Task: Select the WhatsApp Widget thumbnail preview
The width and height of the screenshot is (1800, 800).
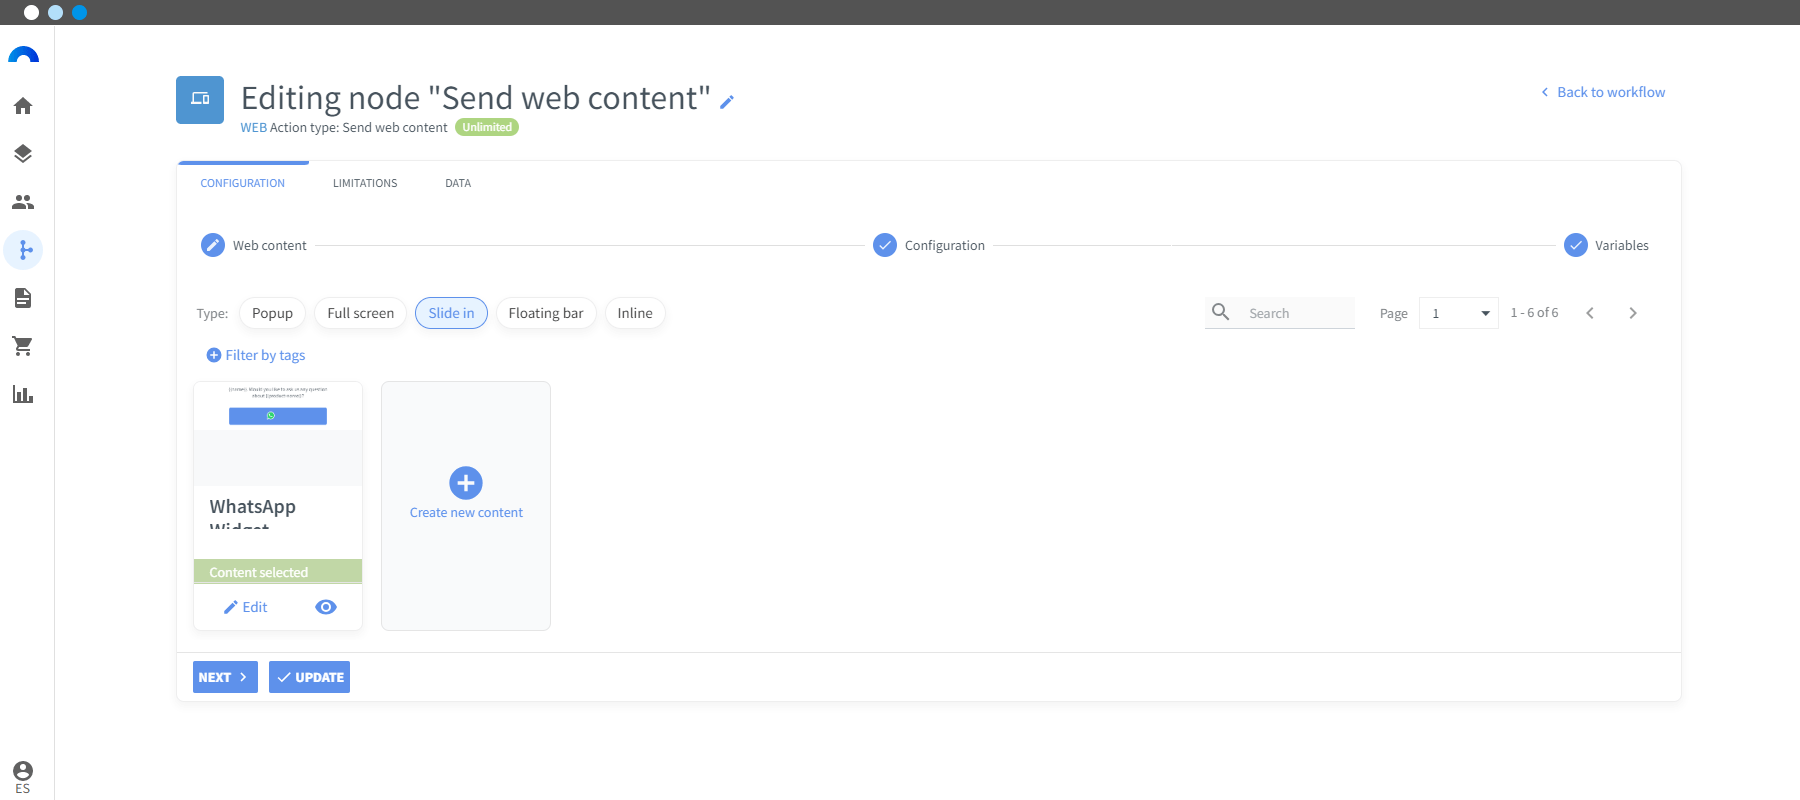Action: tap(278, 434)
